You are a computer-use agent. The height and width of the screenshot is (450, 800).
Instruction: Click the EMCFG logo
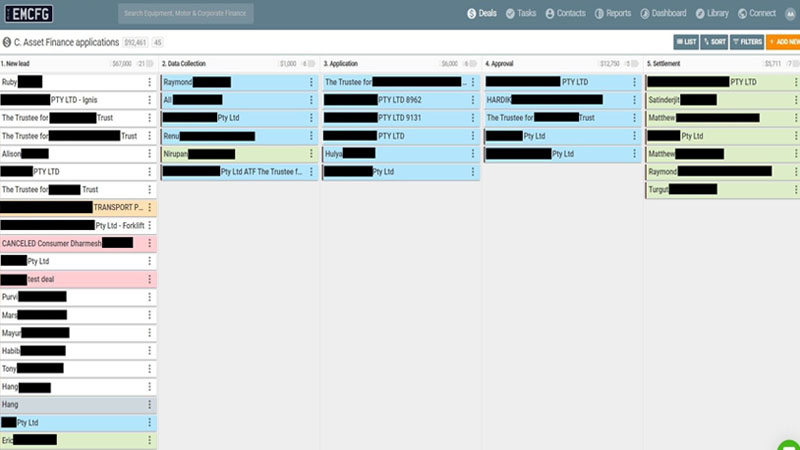tap(29, 14)
